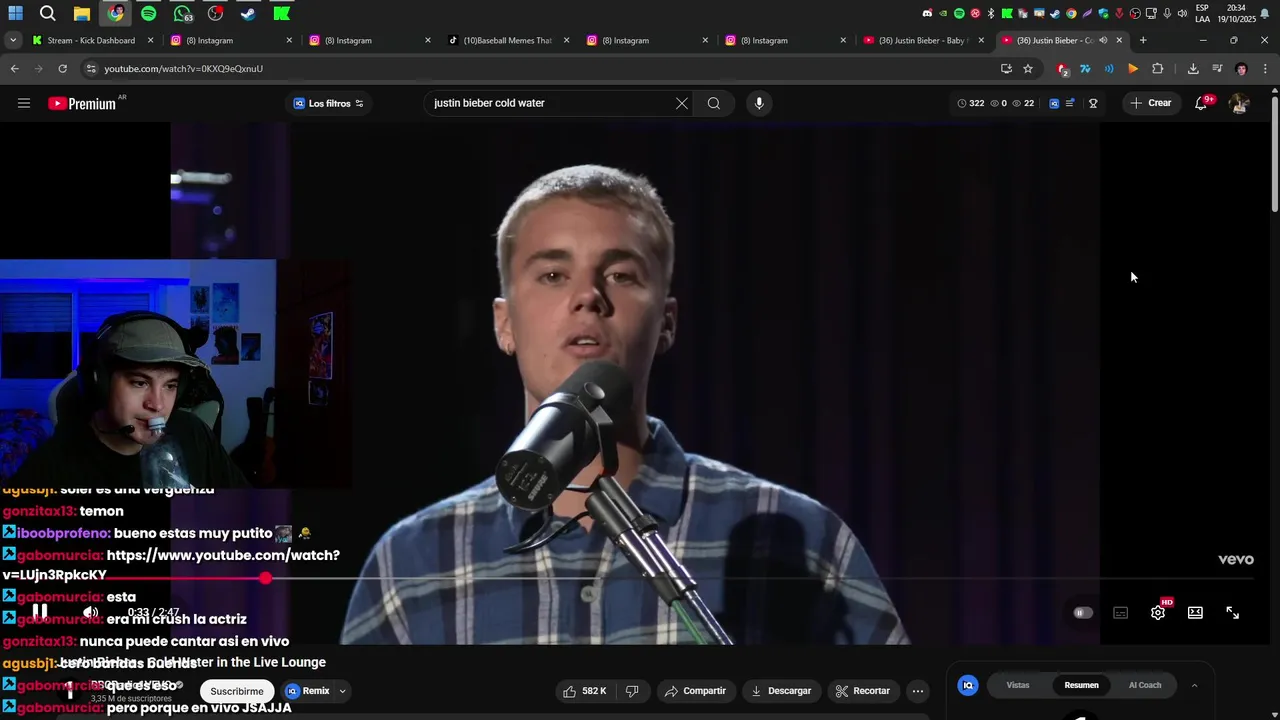Switch to the Vistas tab

1018,685
